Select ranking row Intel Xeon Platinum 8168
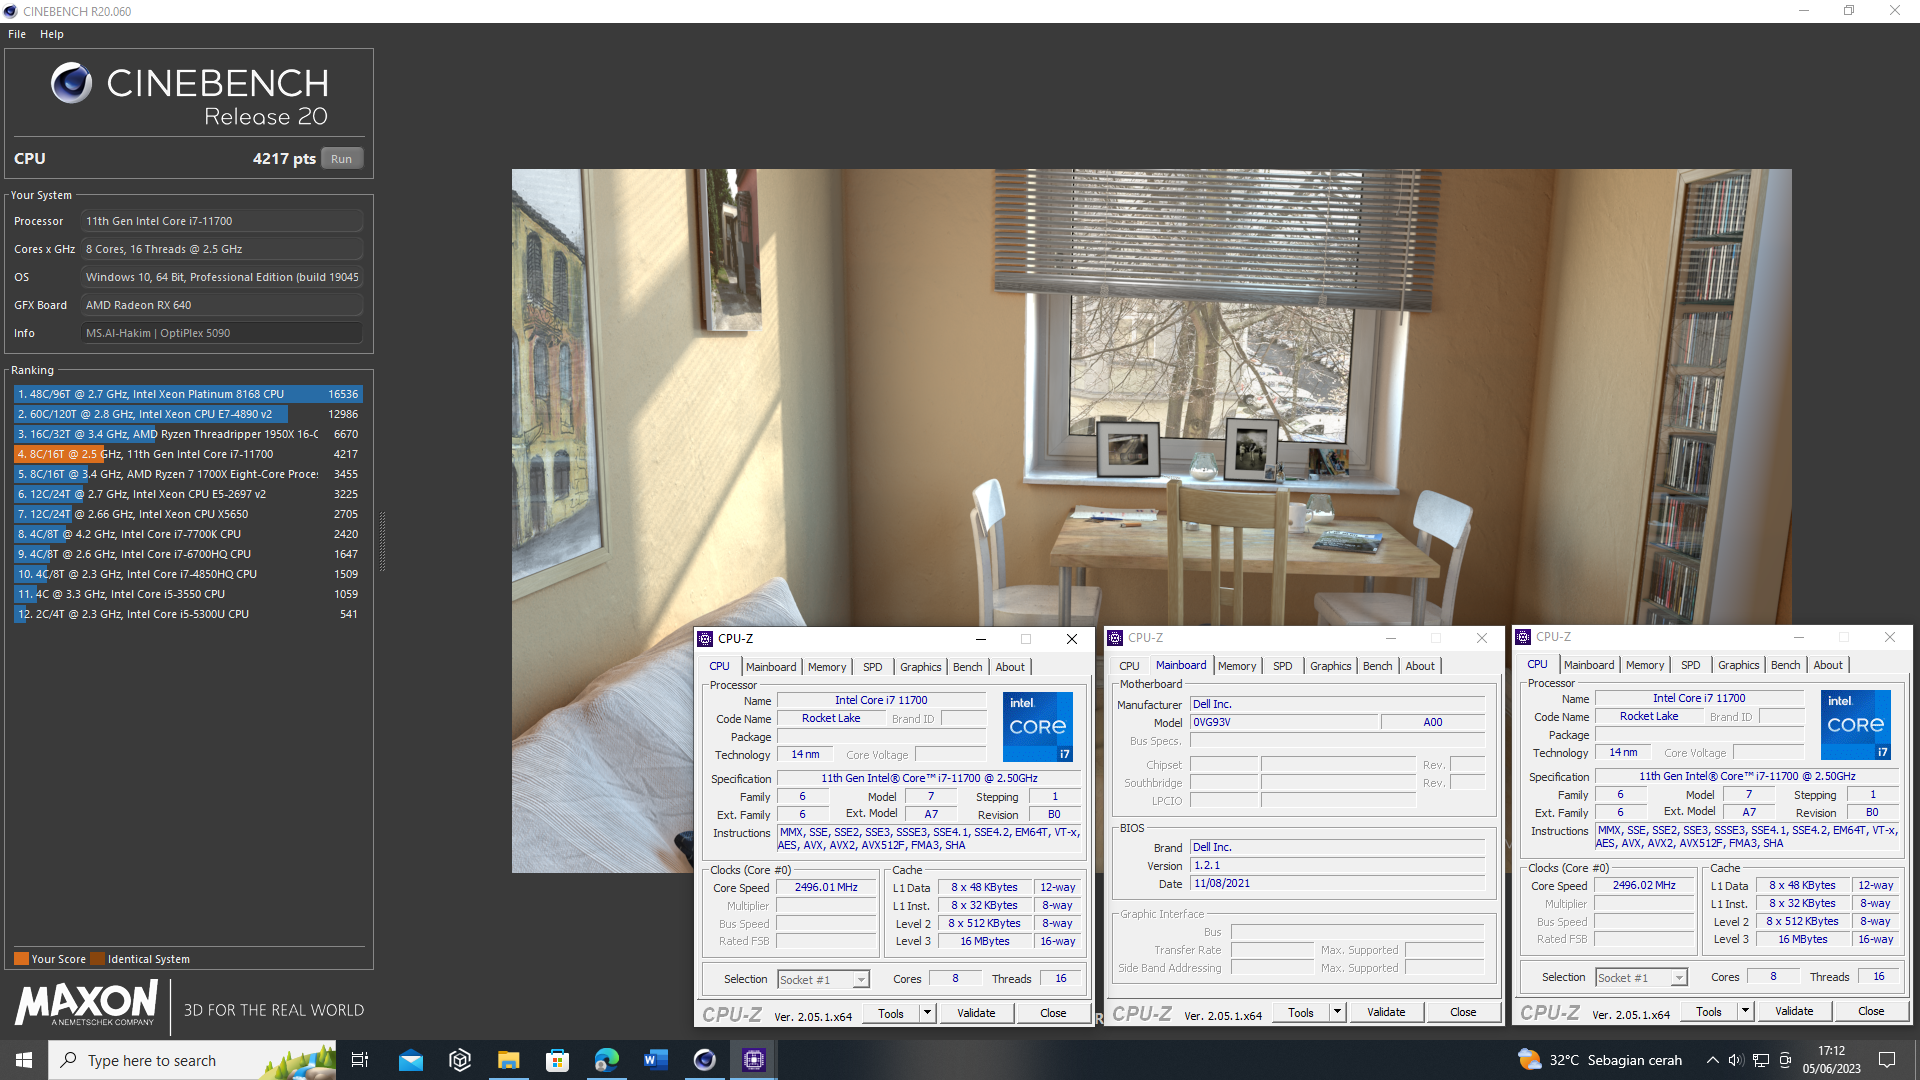The width and height of the screenshot is (1920, 1080). pos(188,394)
